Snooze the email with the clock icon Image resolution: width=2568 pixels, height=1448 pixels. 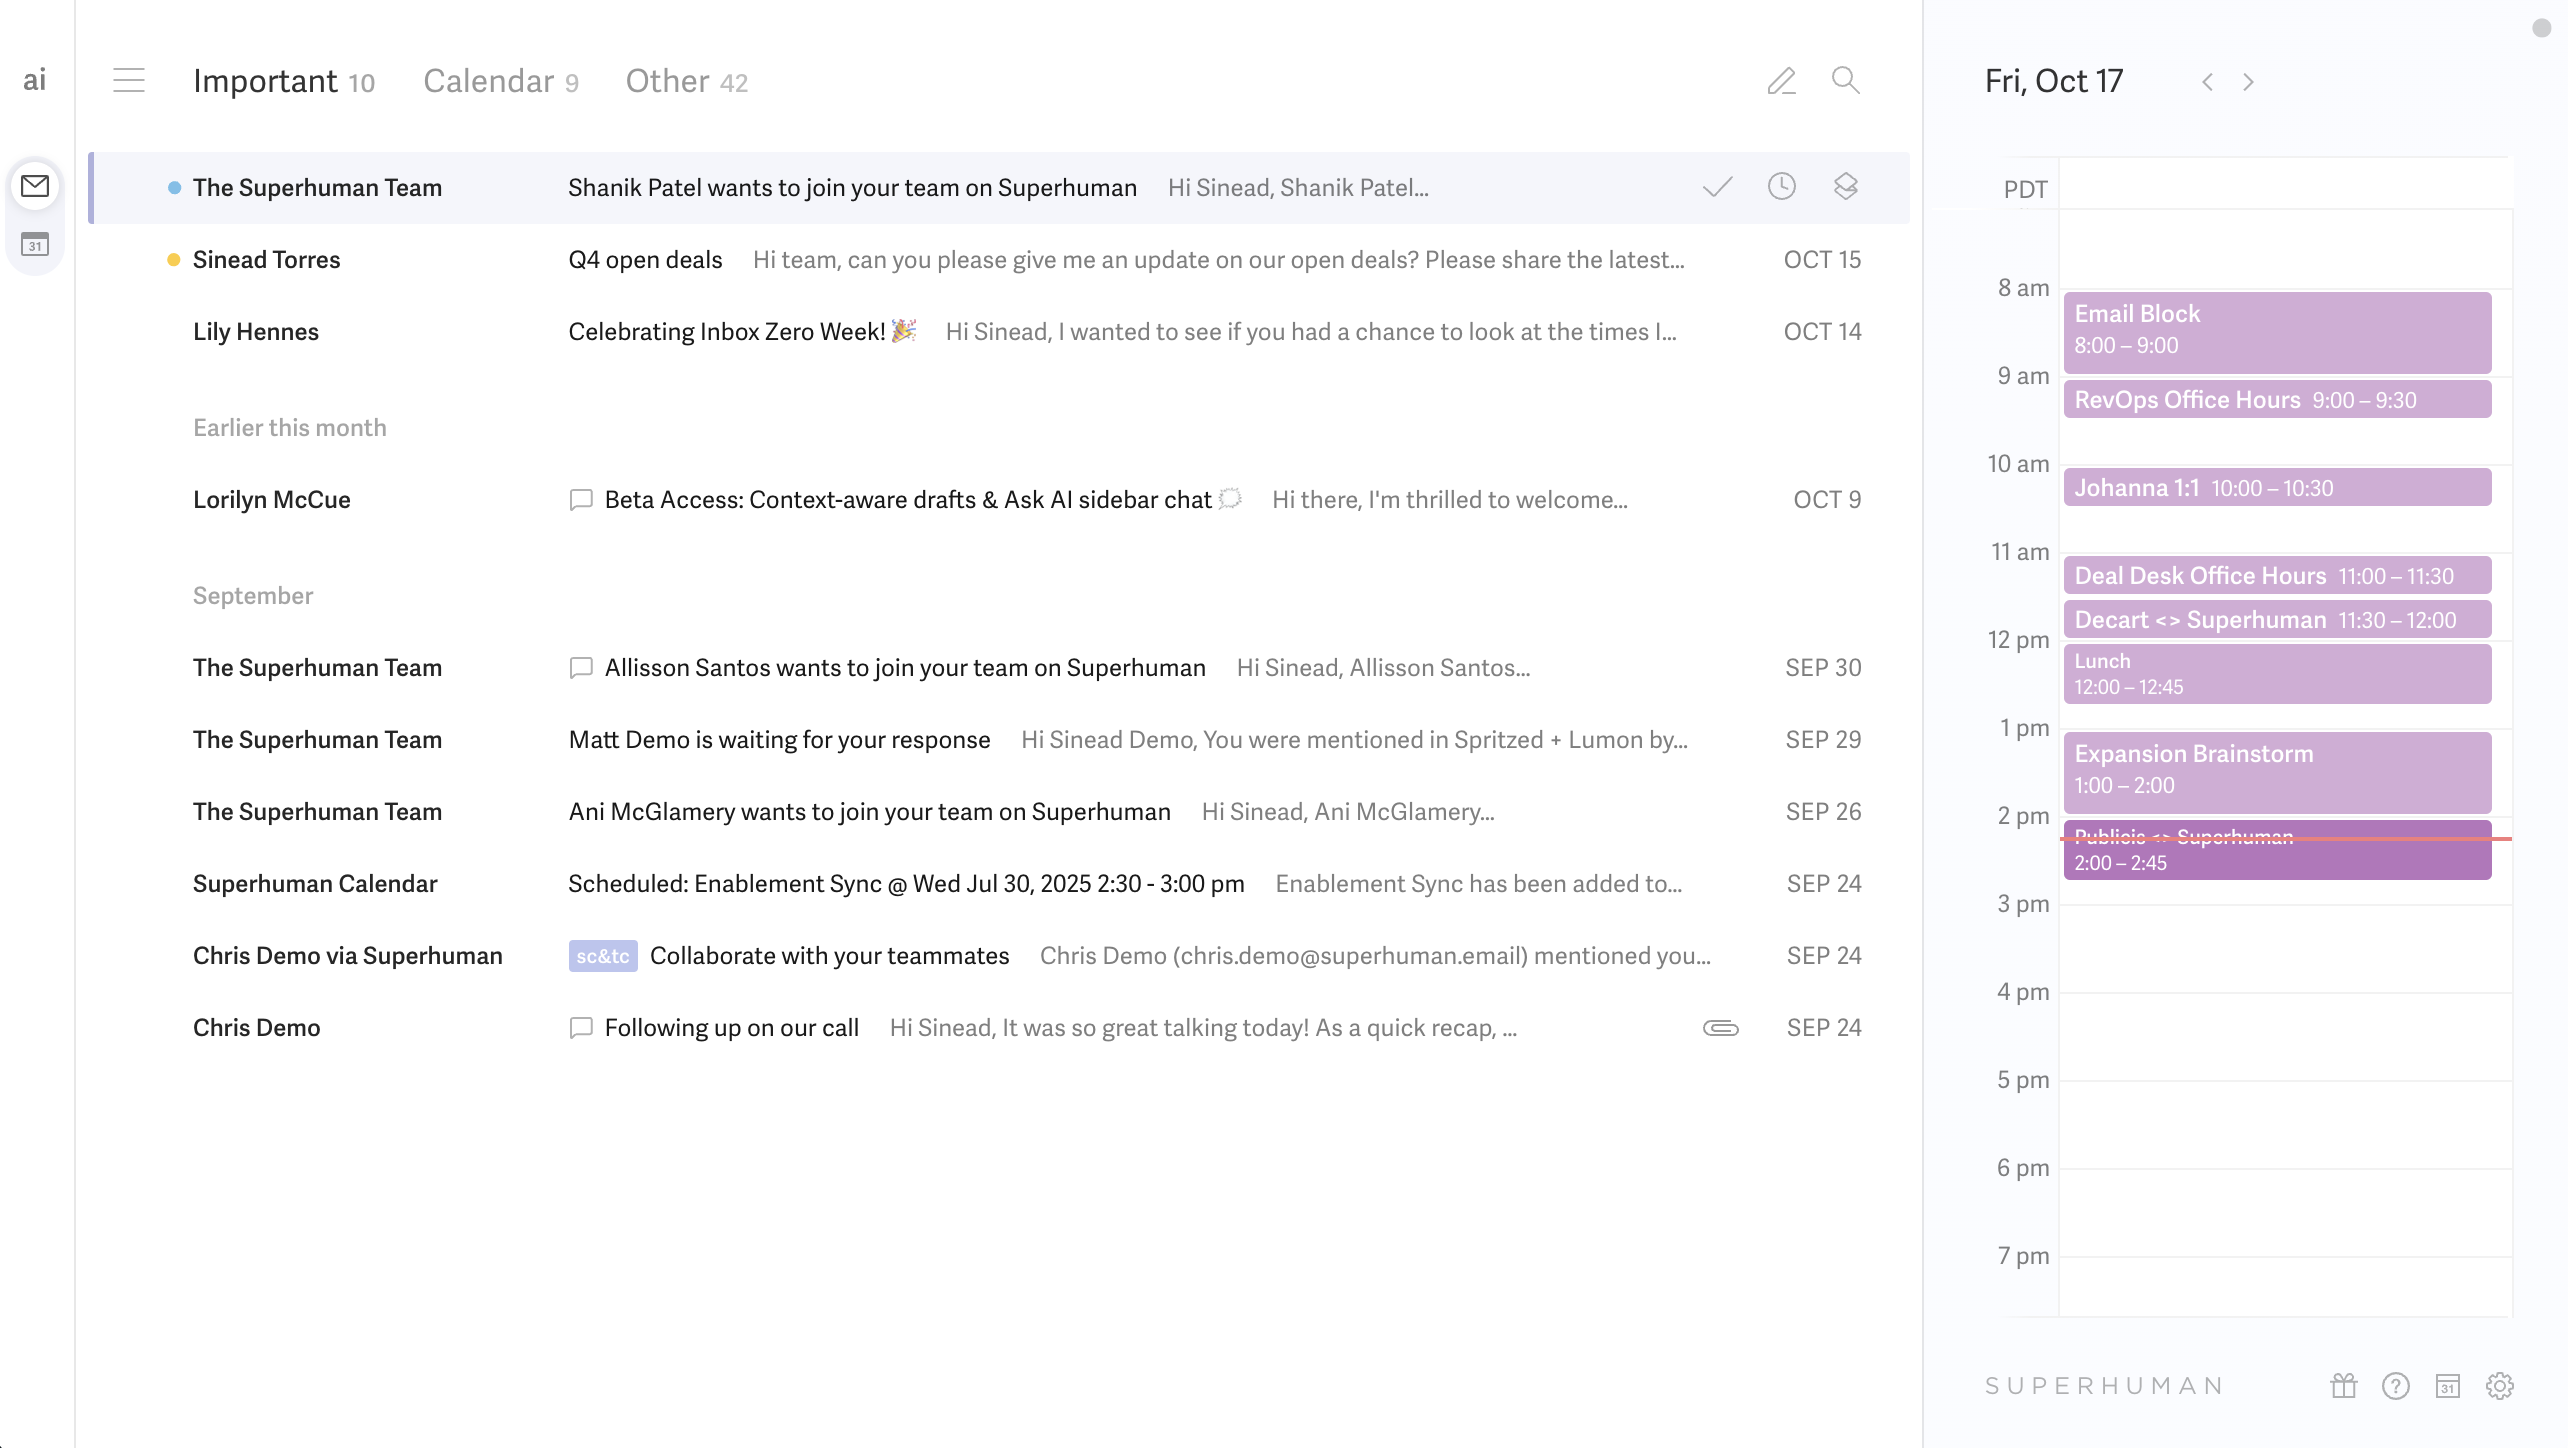[x=1781, y=186]
